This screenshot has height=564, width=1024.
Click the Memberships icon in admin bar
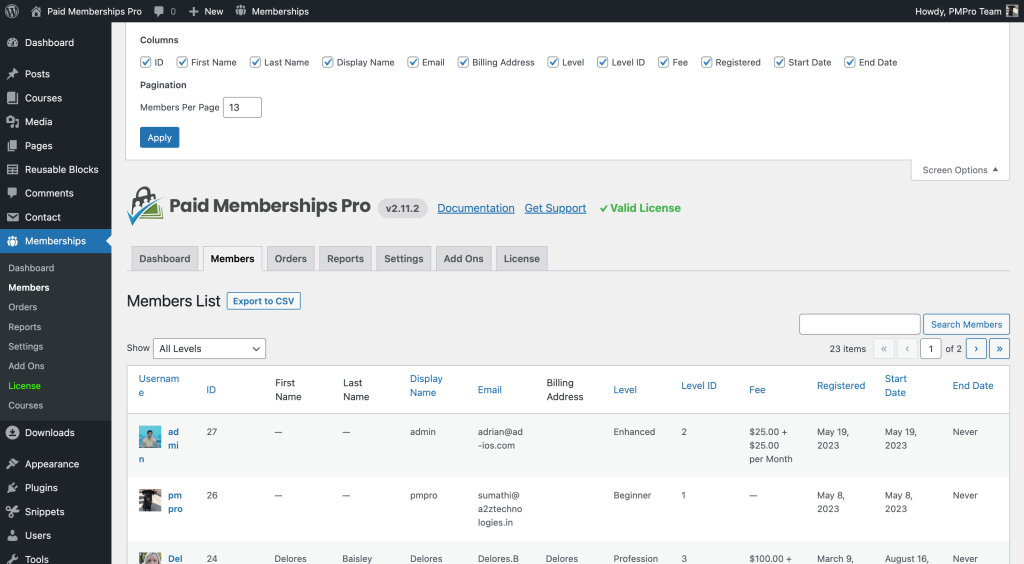(241, 11)
